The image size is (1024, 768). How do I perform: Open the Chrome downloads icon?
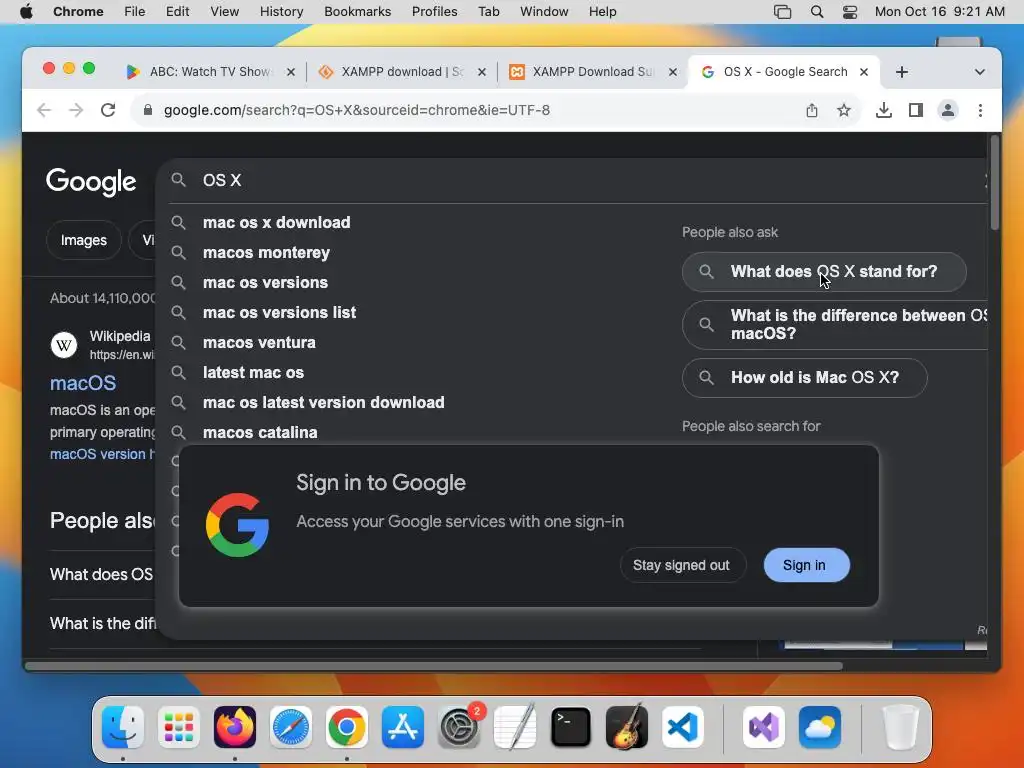pos(884,110)
